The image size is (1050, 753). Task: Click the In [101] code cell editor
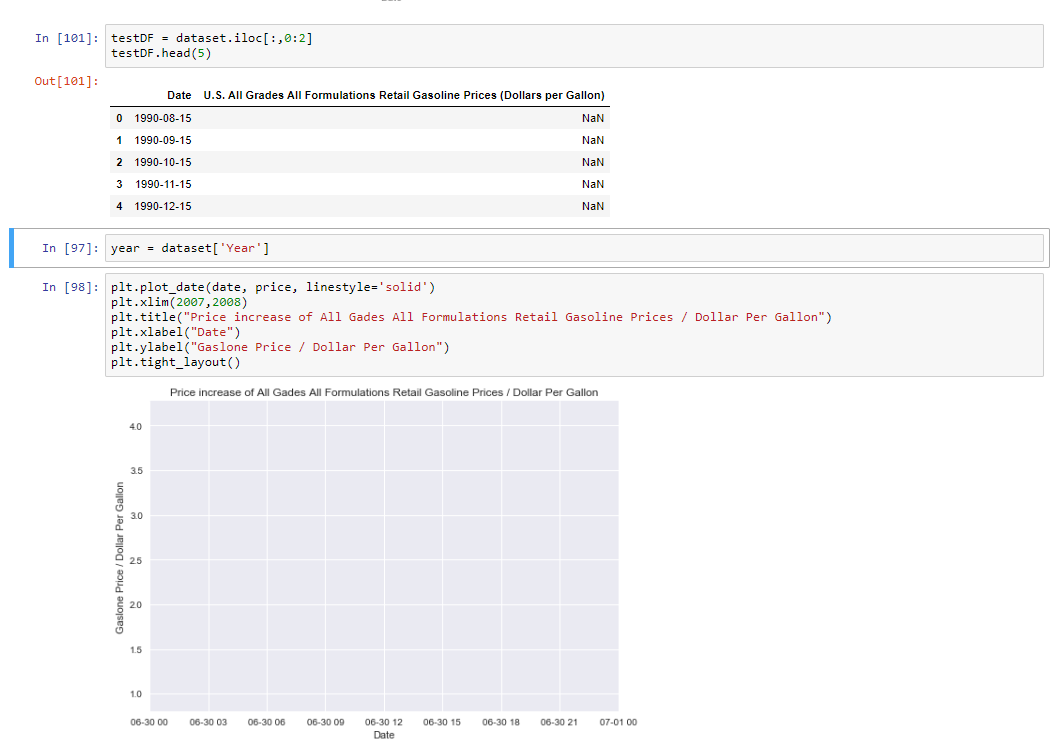click(x=574, y=46)
